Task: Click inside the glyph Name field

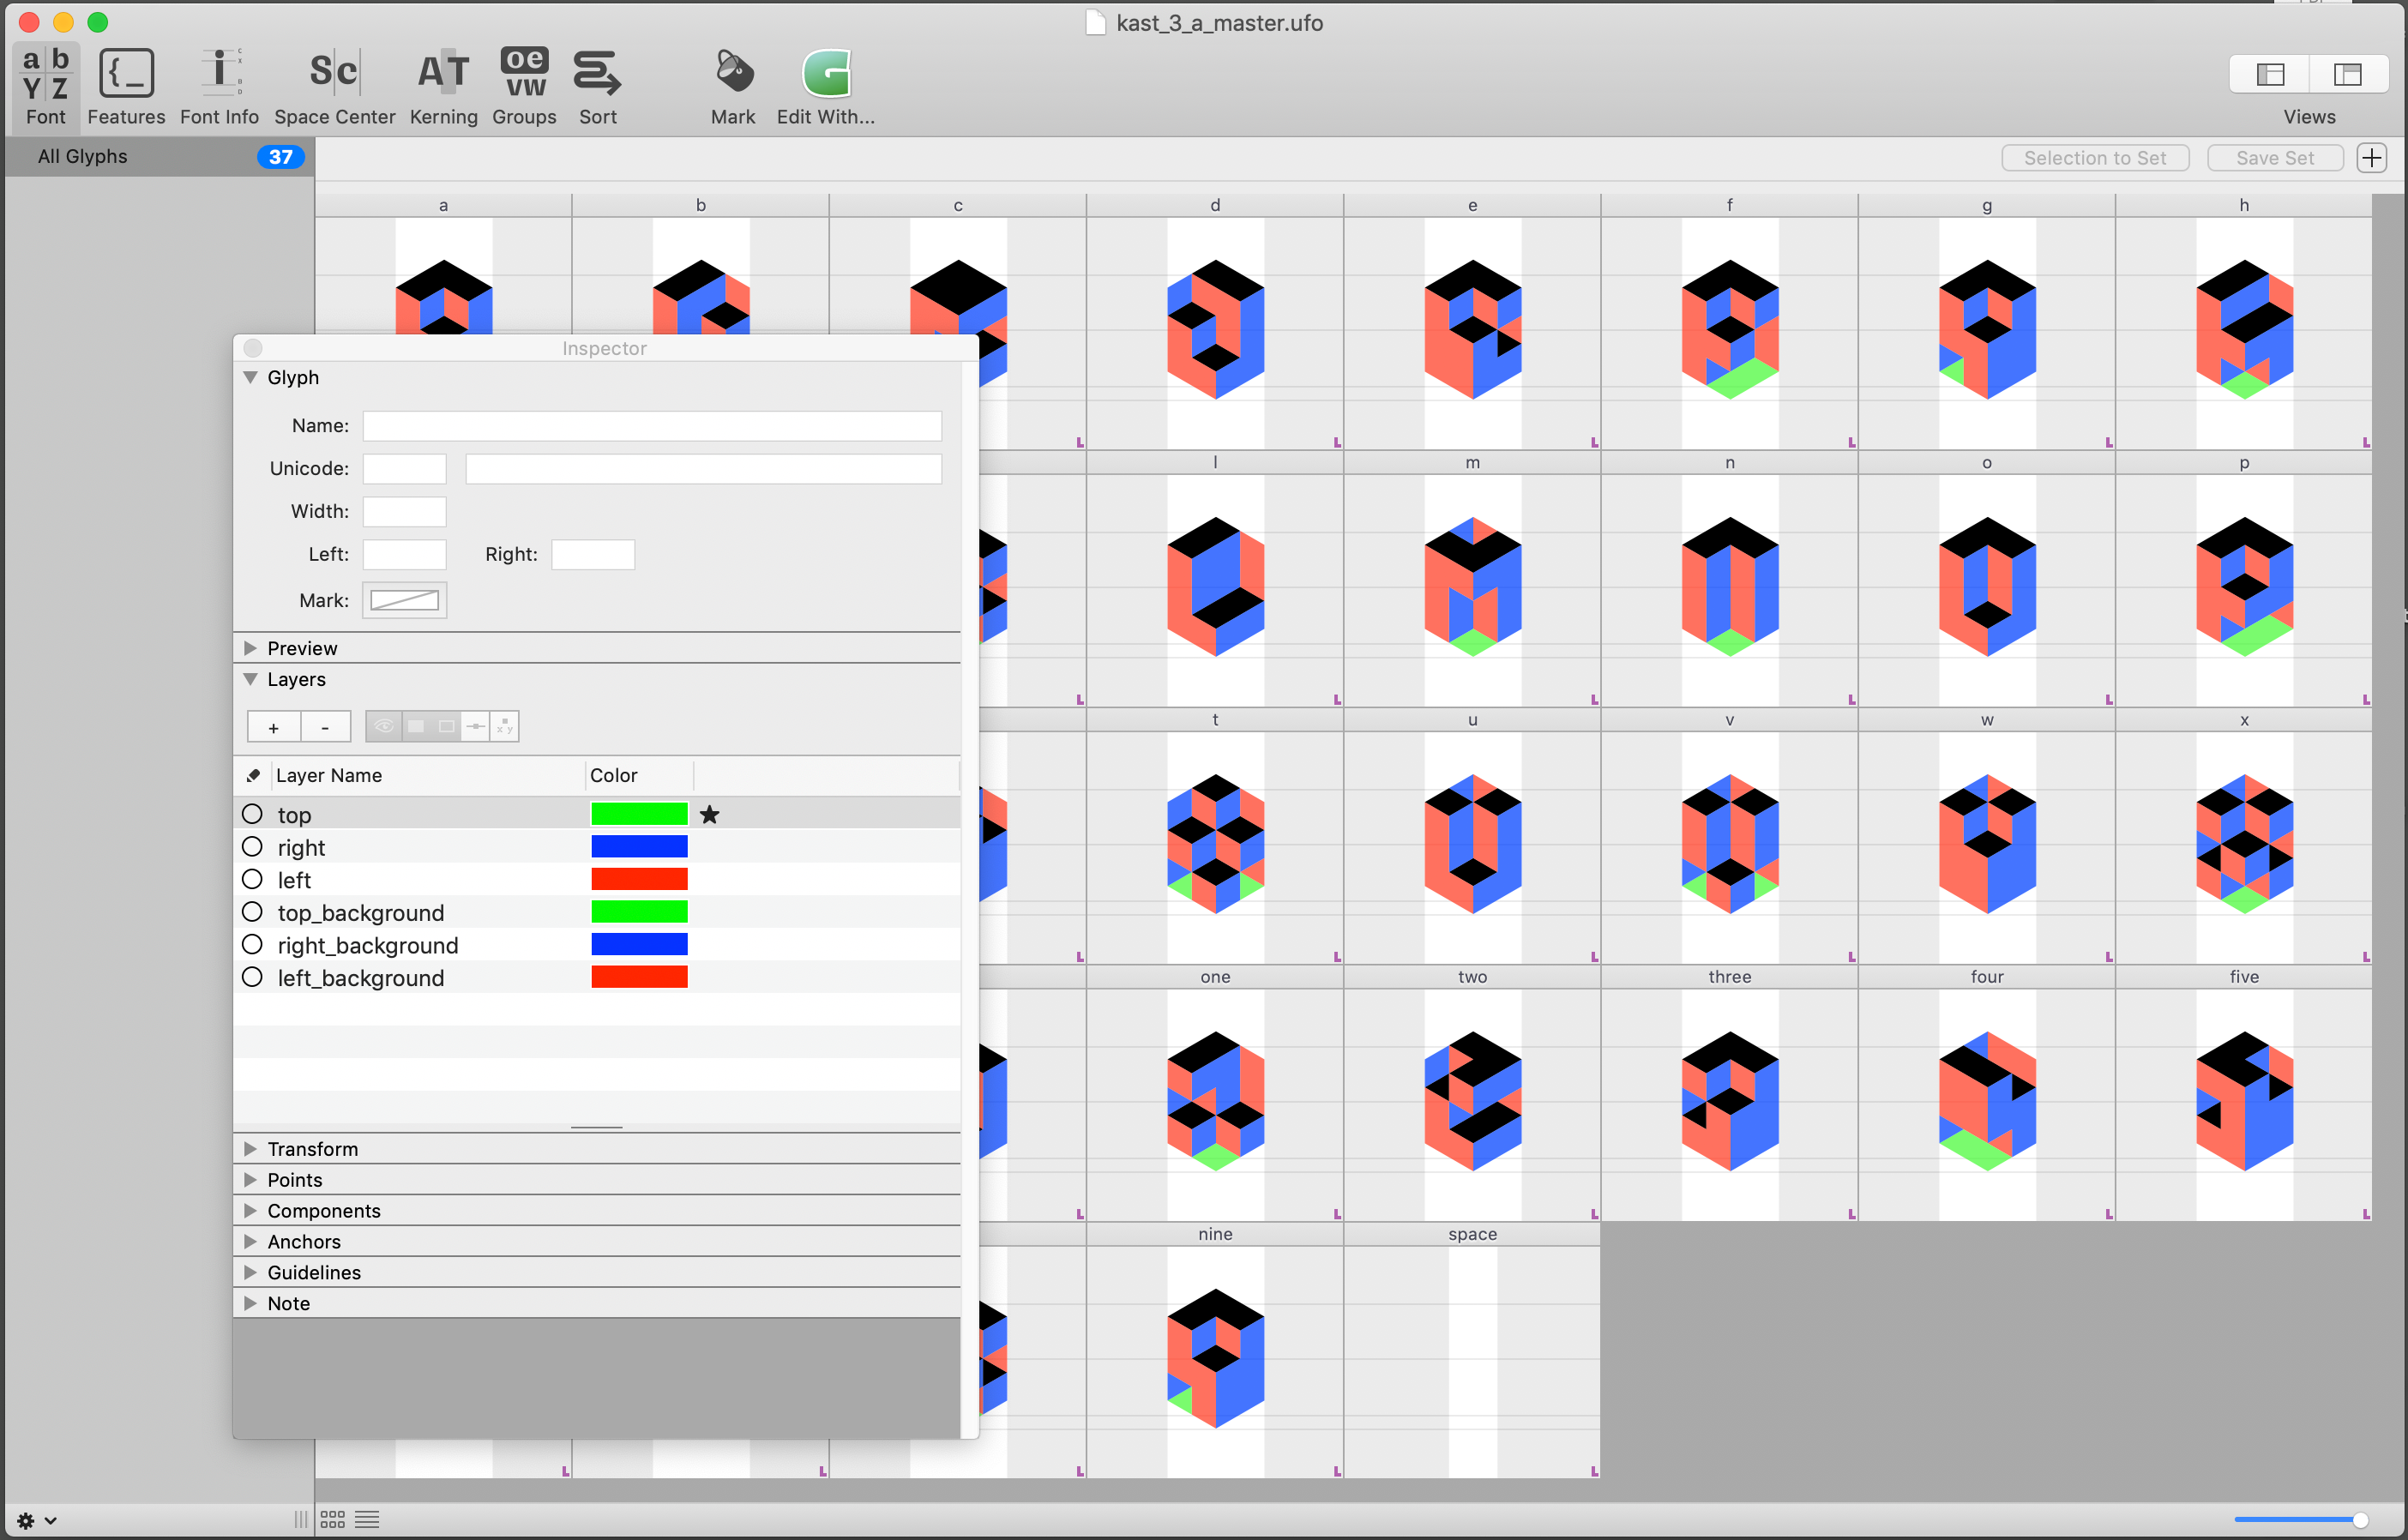Action: [651, 425]
